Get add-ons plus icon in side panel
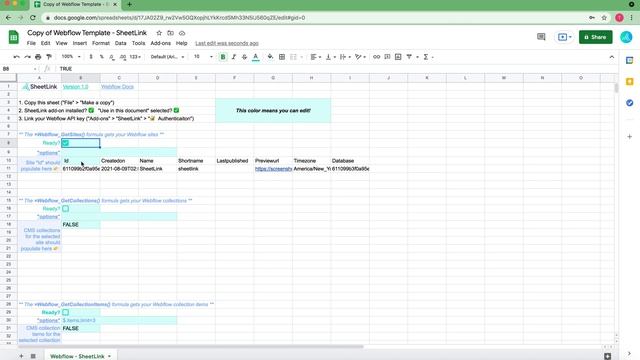Image resolution: width=640 pixels, height=360 pixels. [x=629, y=136]
